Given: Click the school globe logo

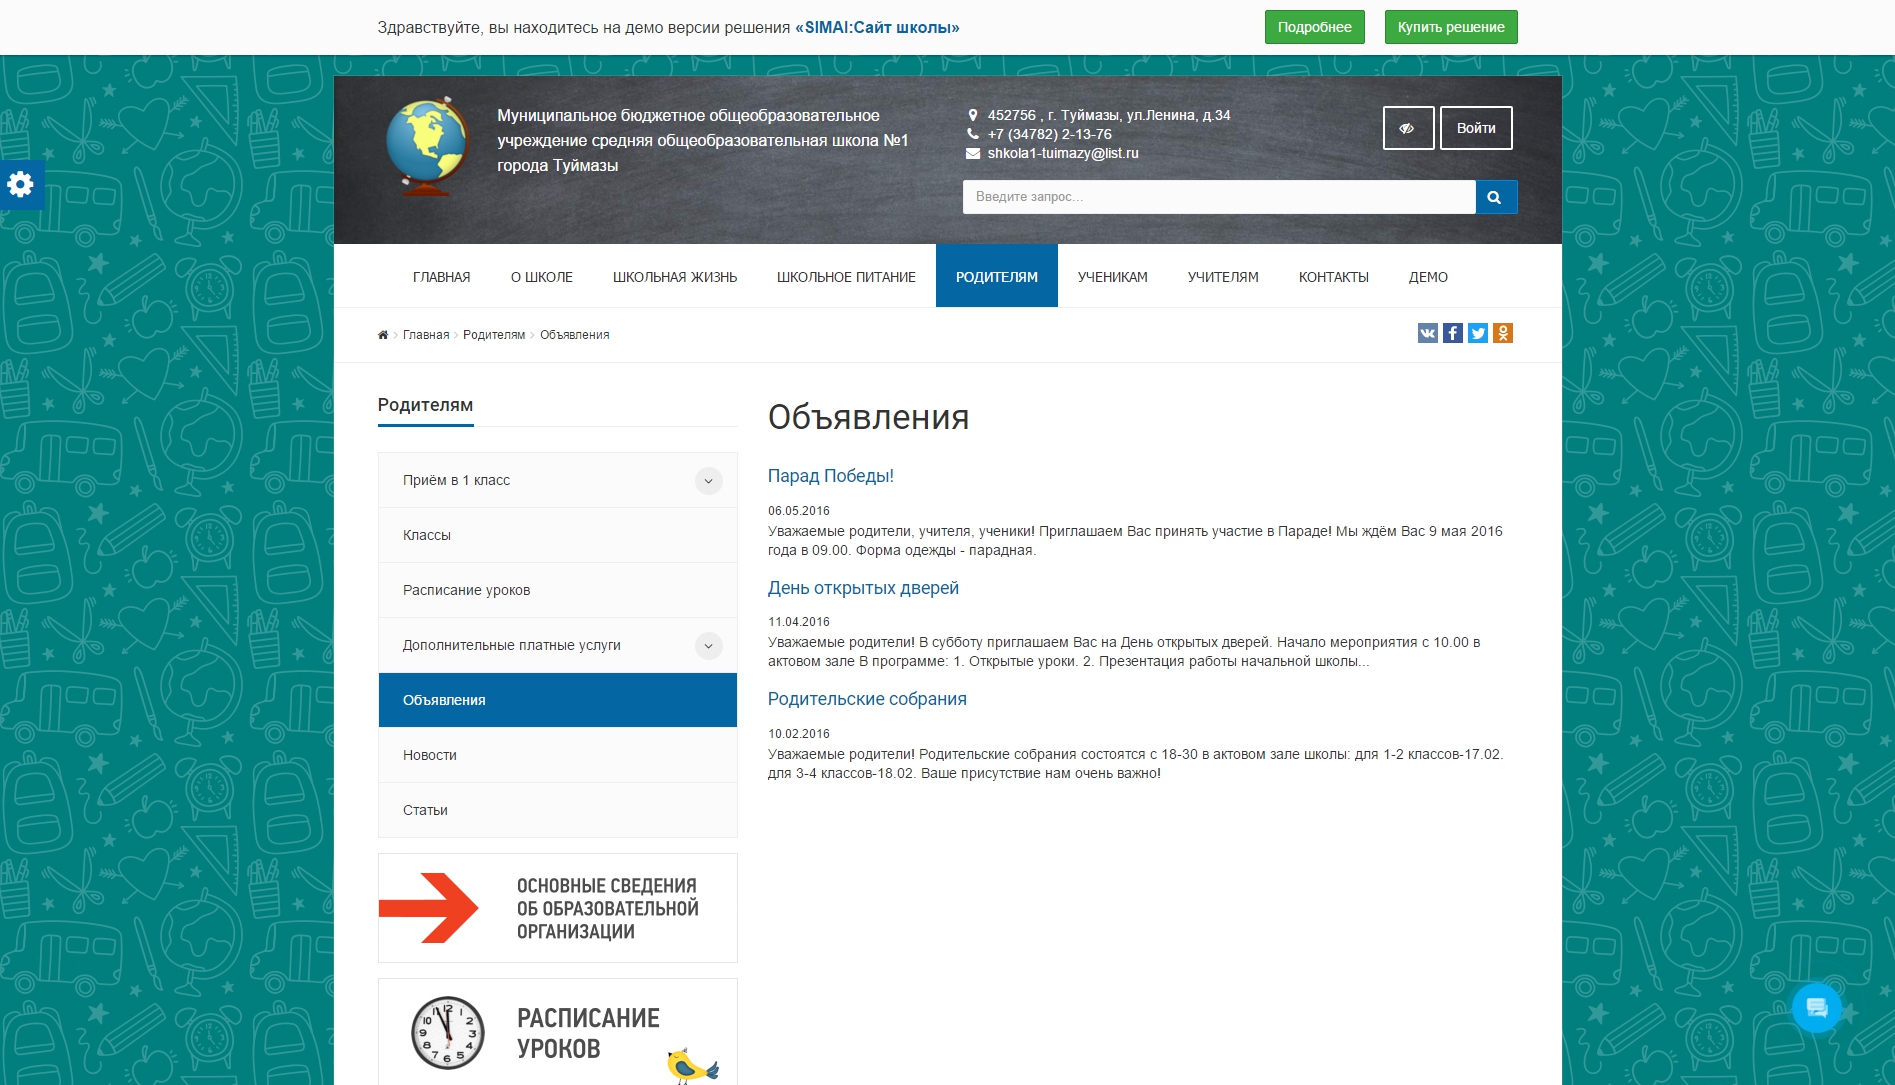Looking at the screenshot, I should pos(427,147).
